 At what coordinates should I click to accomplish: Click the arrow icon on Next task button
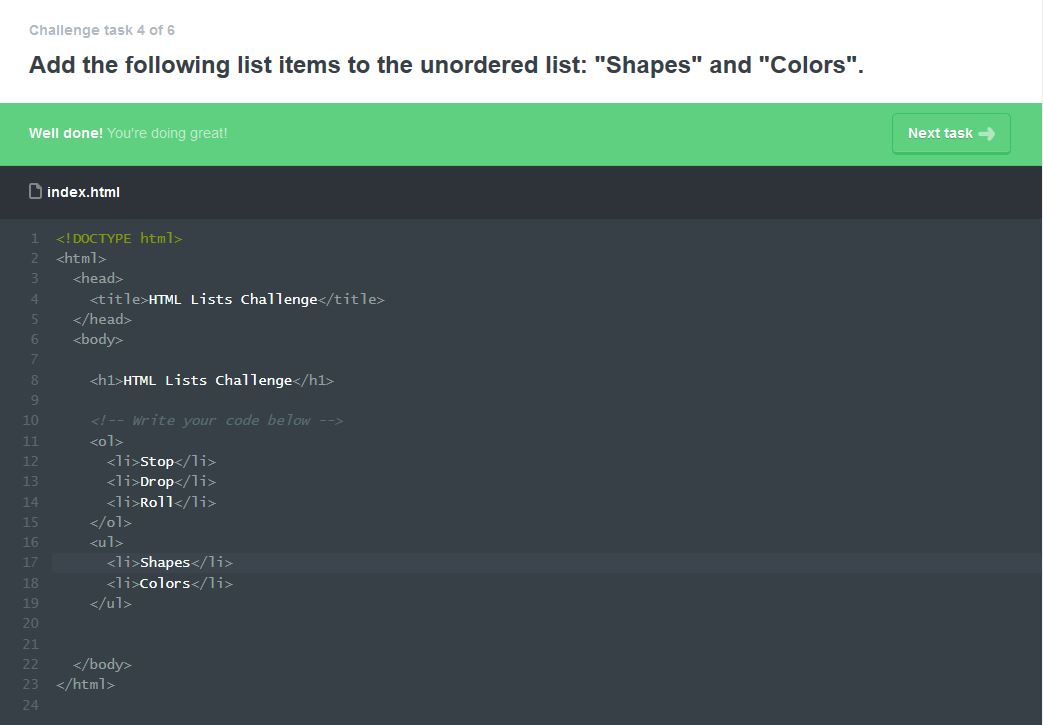[x=987, y=134]
